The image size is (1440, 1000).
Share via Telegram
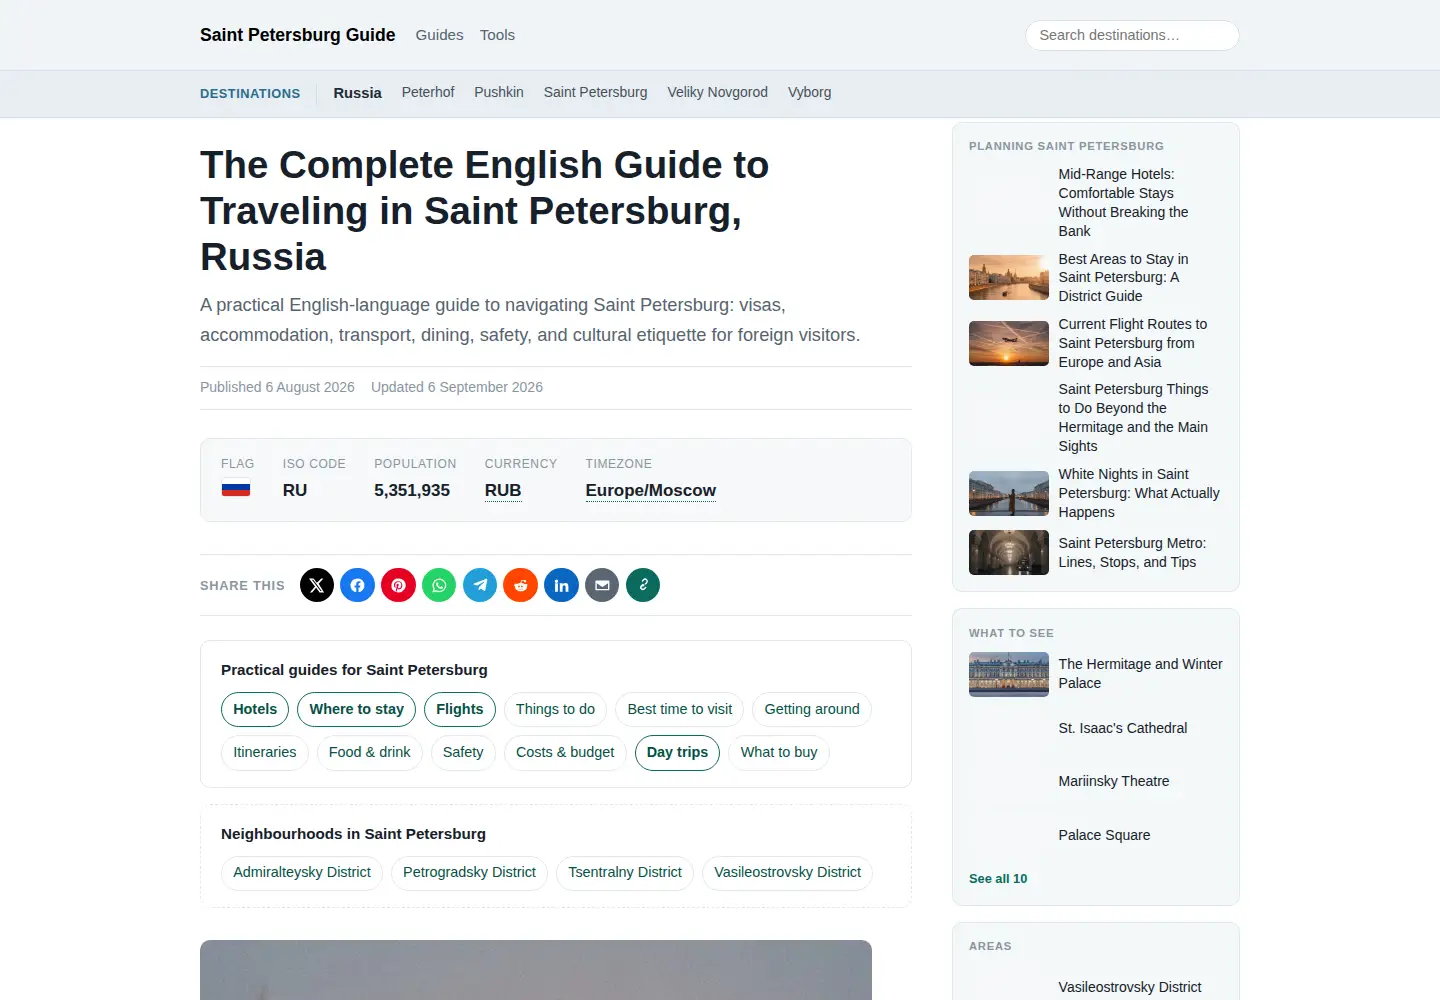(x=480, y=585)
